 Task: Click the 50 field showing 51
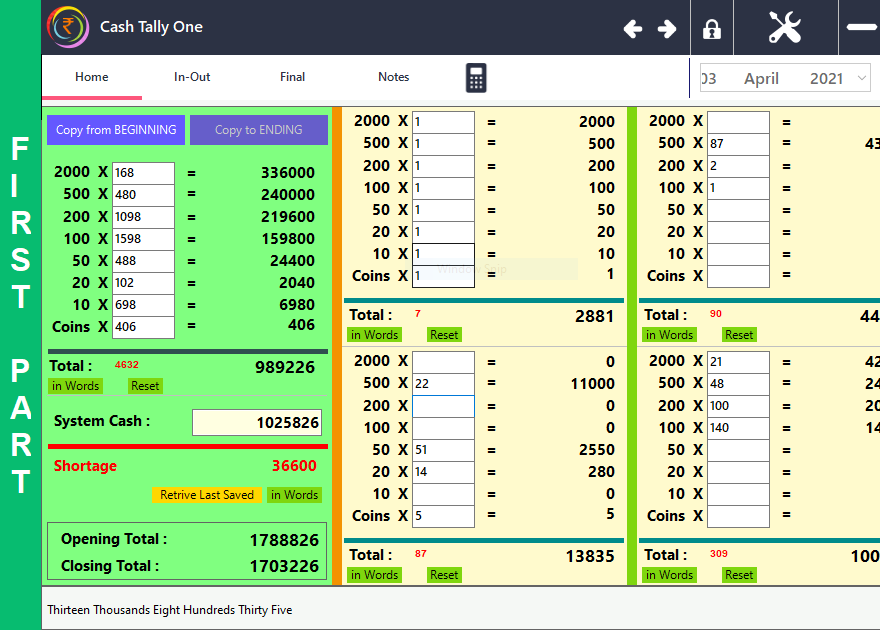(443, 450)
